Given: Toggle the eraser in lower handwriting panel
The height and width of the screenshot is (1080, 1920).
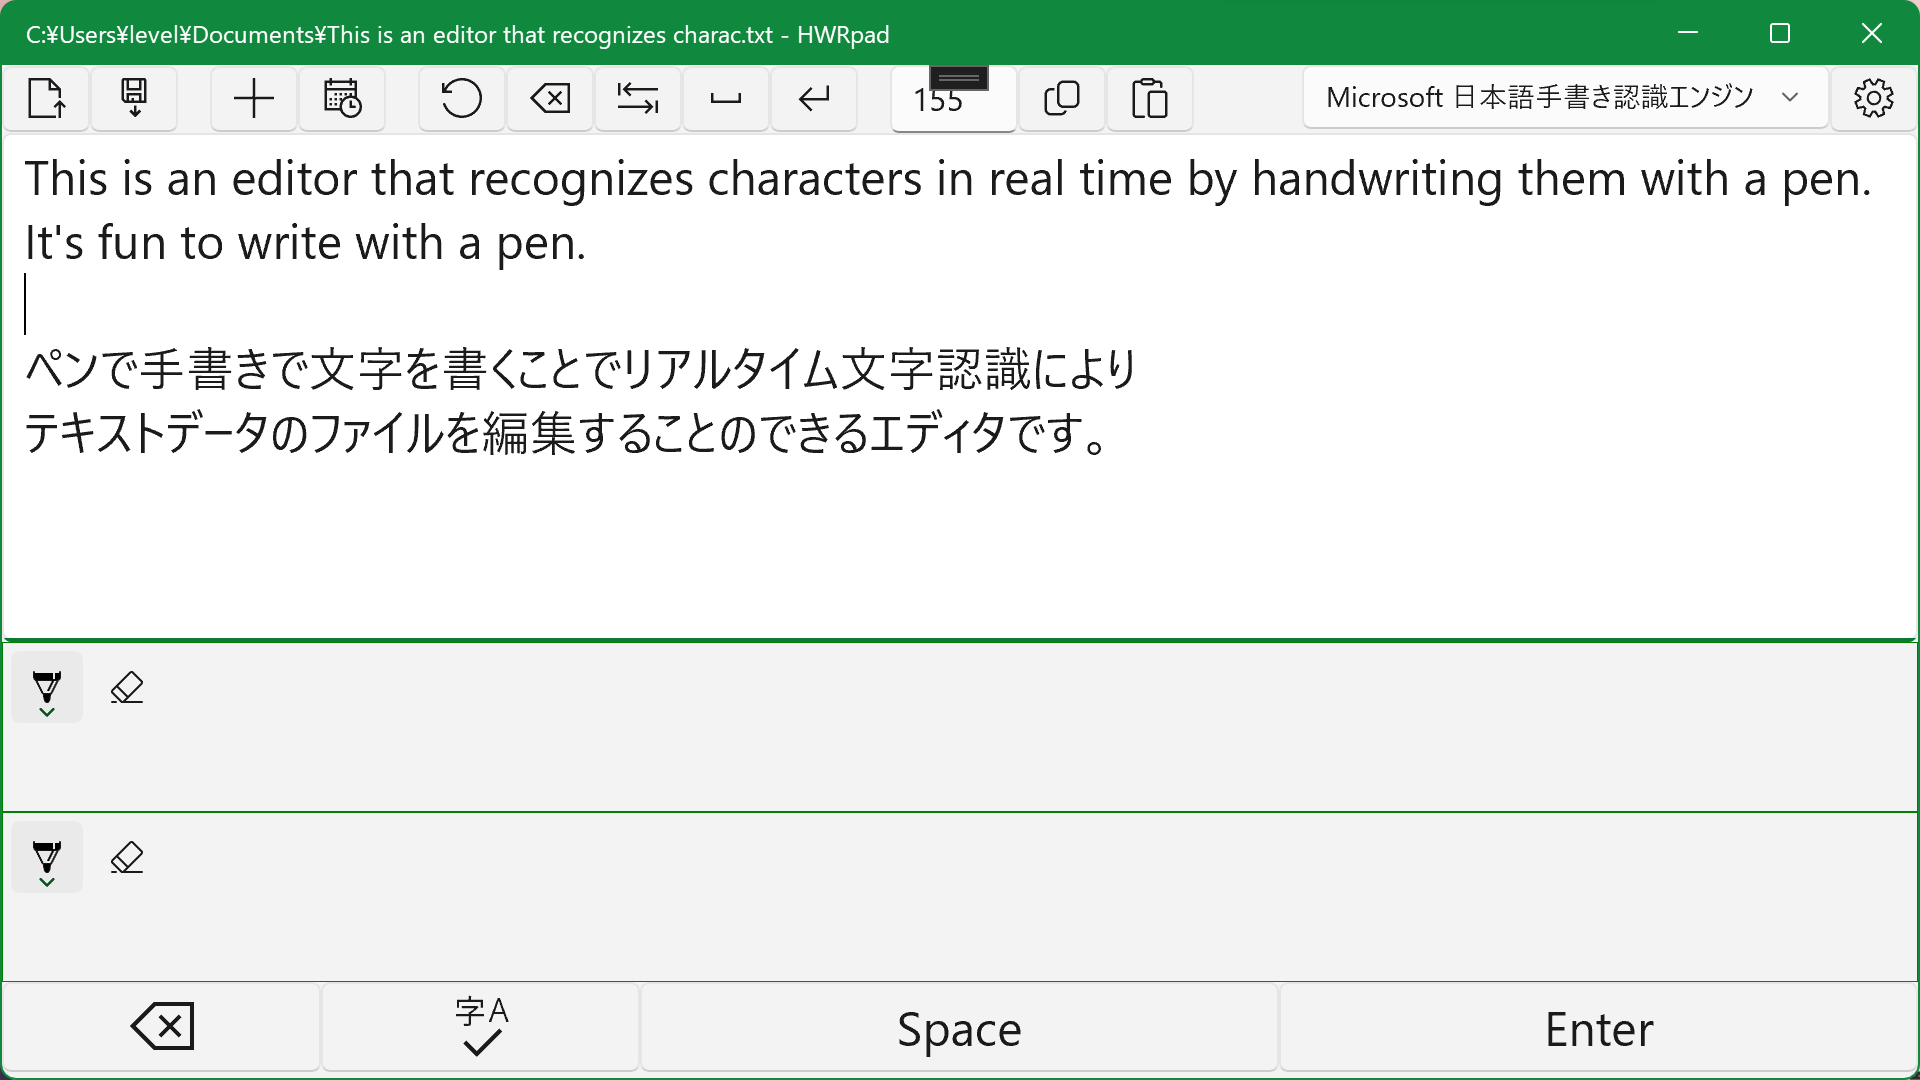Looking at the screenshot, I should click(127, 858).
